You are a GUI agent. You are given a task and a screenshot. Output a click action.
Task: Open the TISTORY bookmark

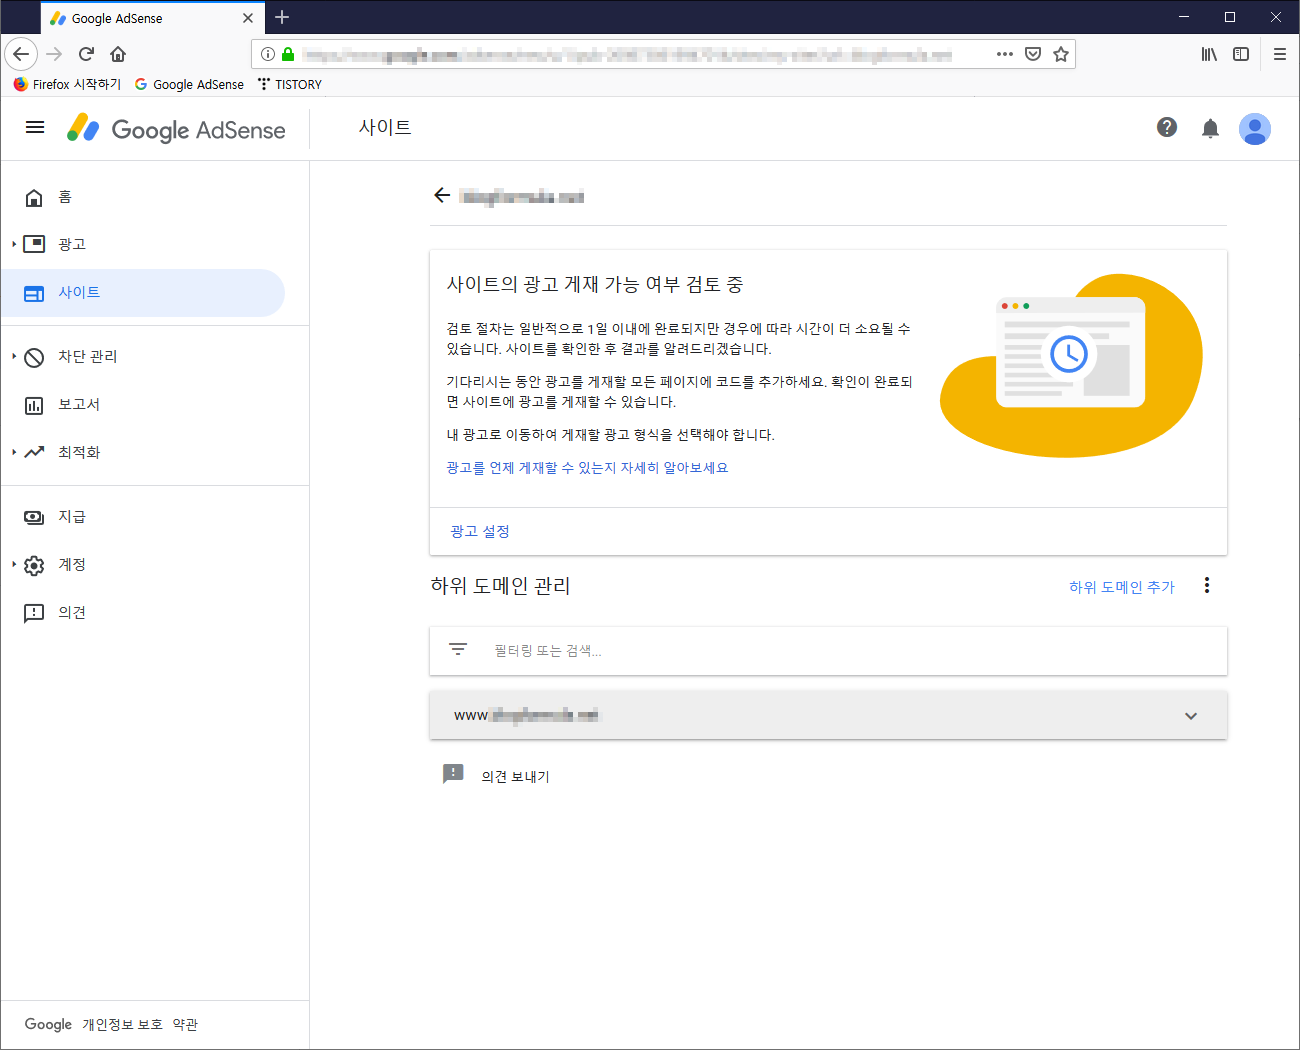(x=290, y=84)
